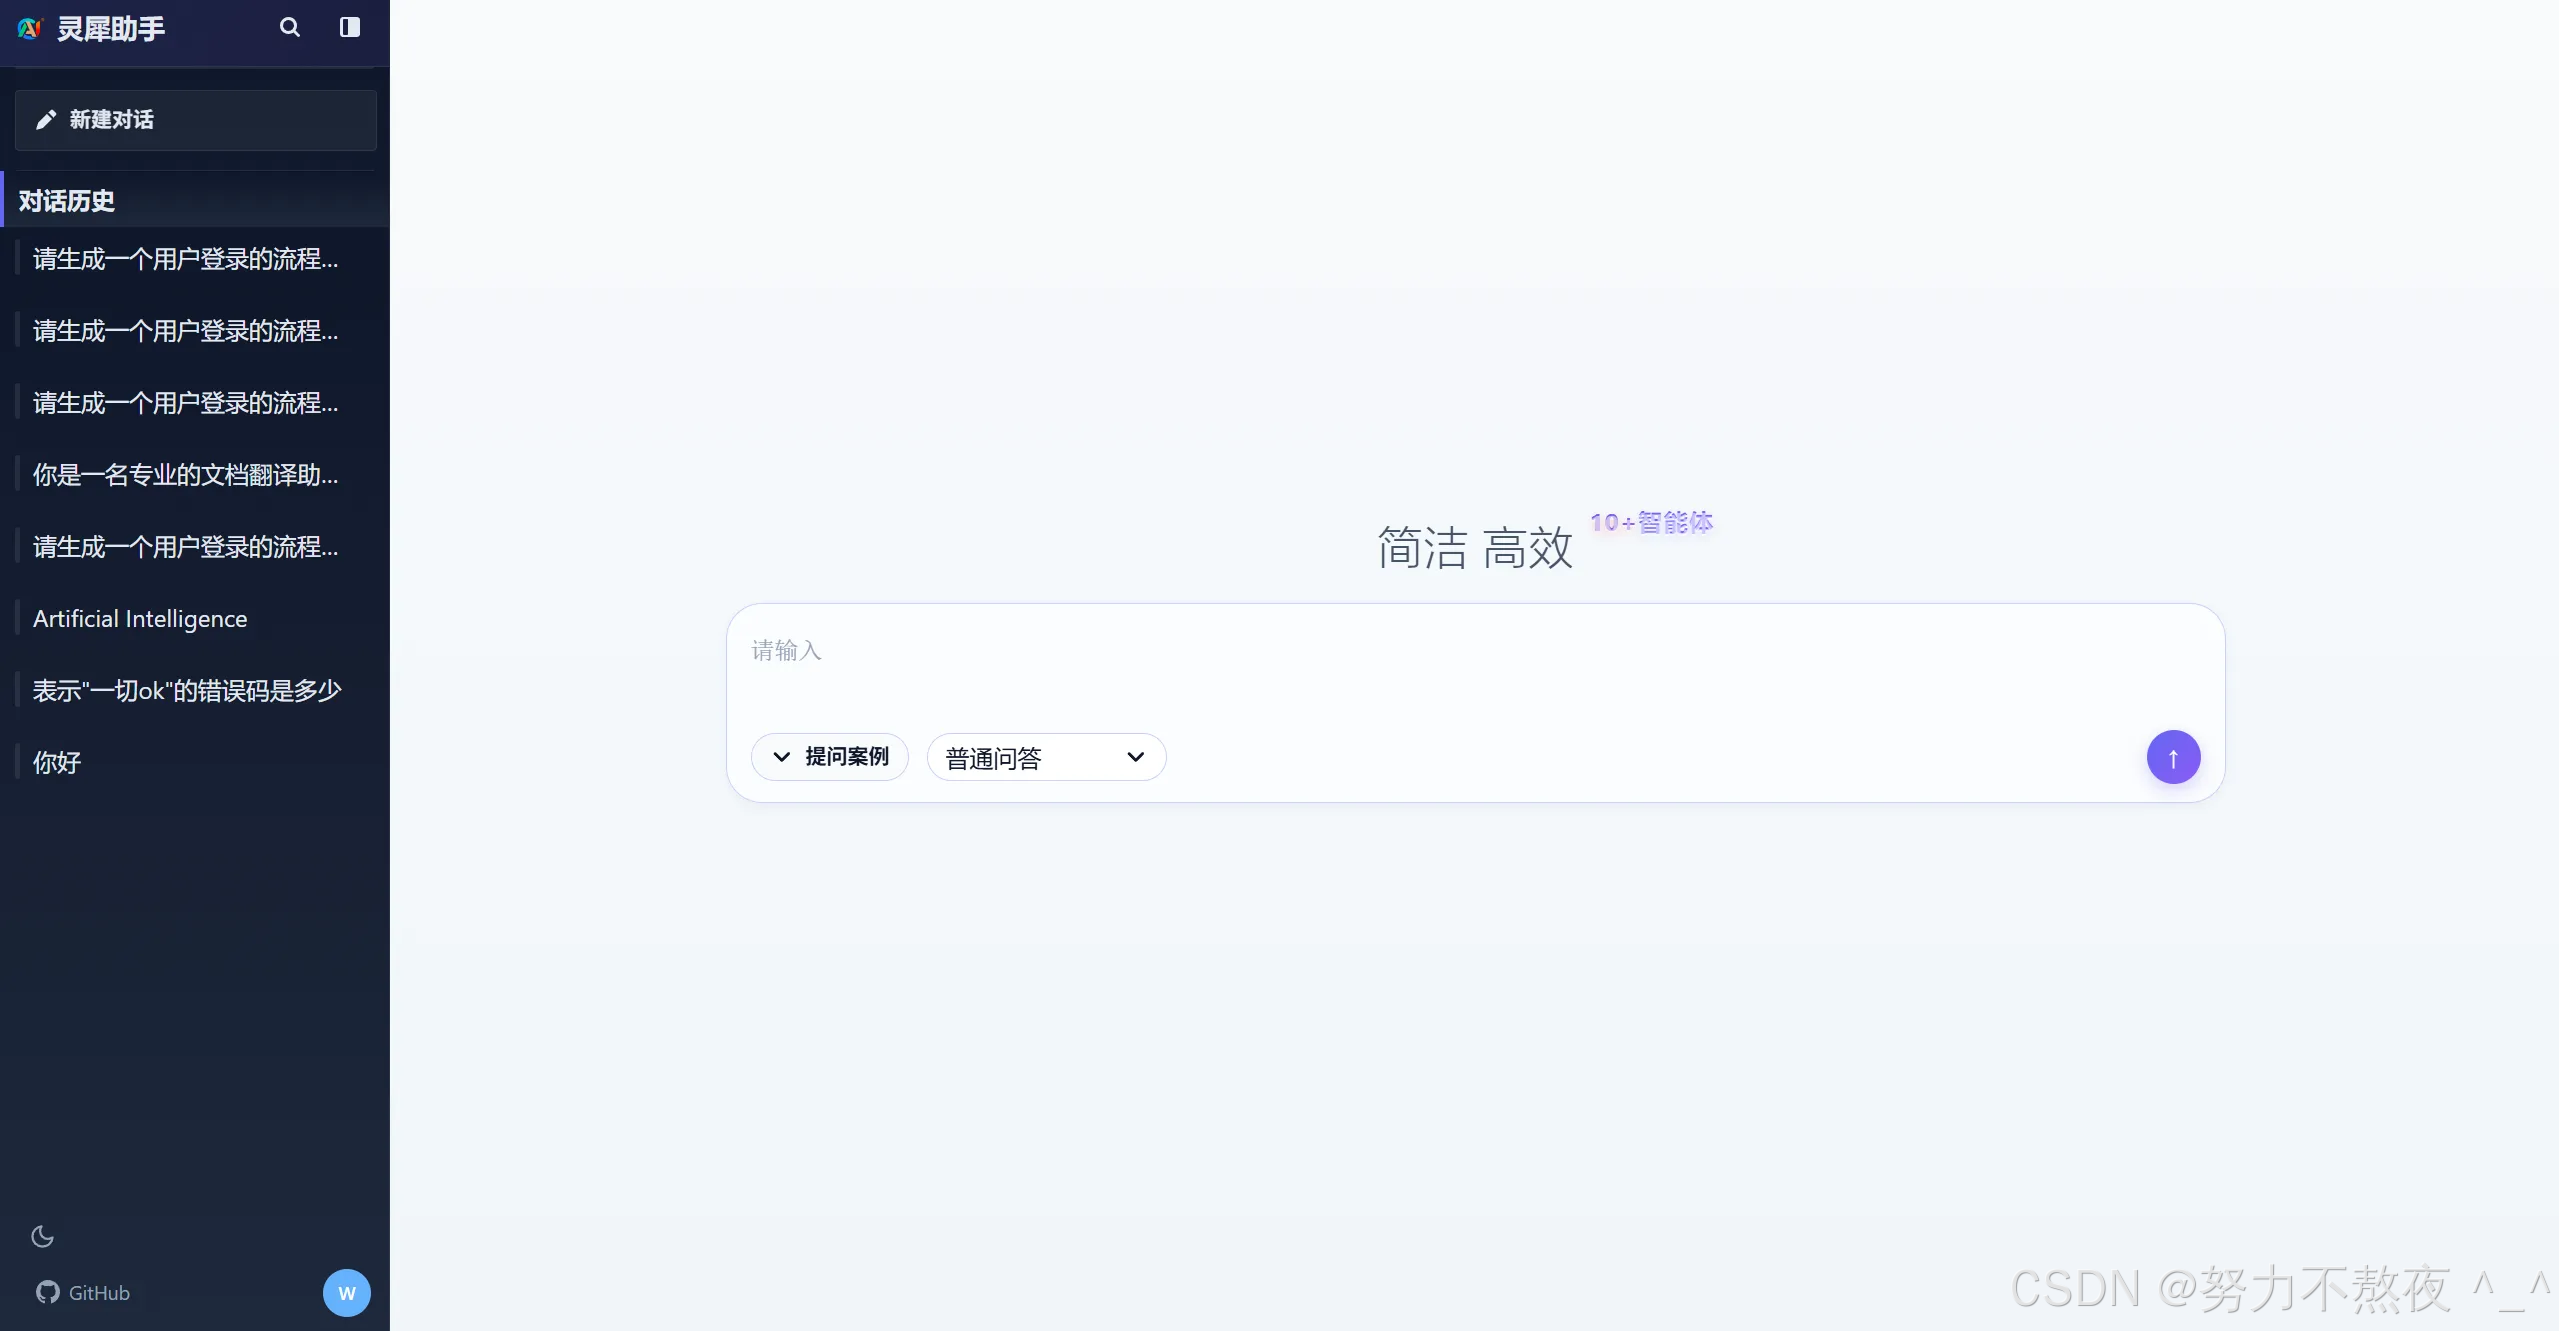This screenshot has height=1331, width=2559.
Task: Click the W user avatar
Action: (x=345, y=1292)
